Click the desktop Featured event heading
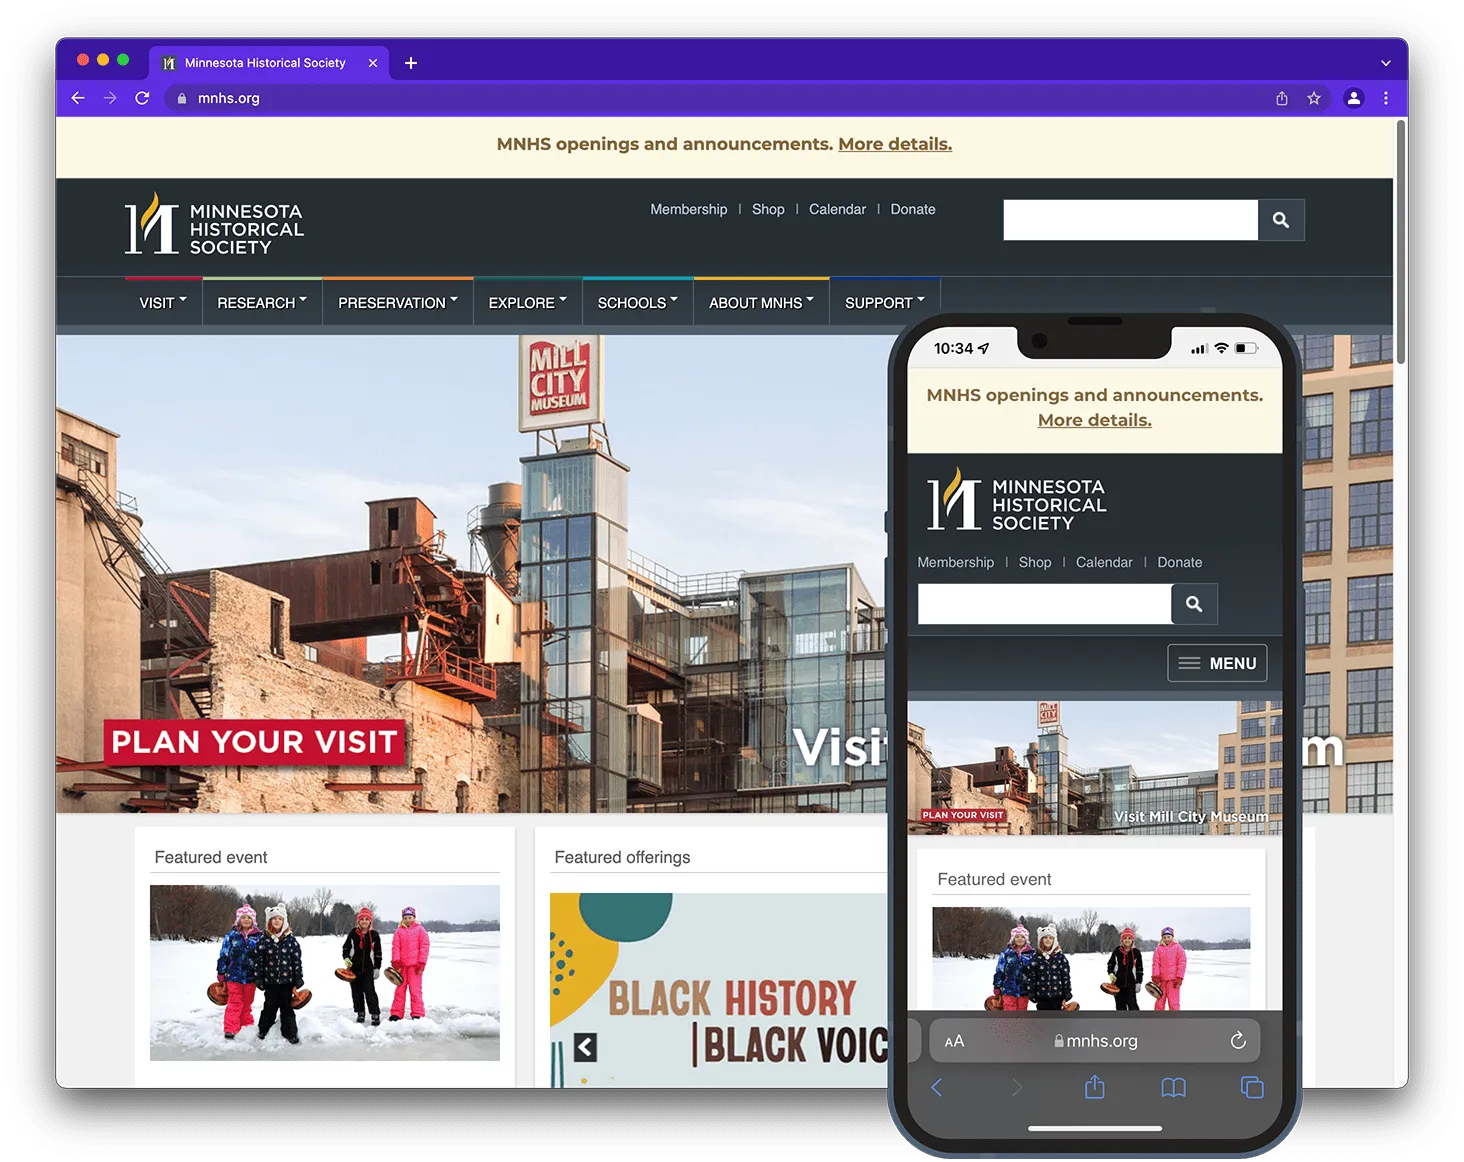Viewport: 1464px width, 1162px height. pyautogui.click(x=211, y=857)
